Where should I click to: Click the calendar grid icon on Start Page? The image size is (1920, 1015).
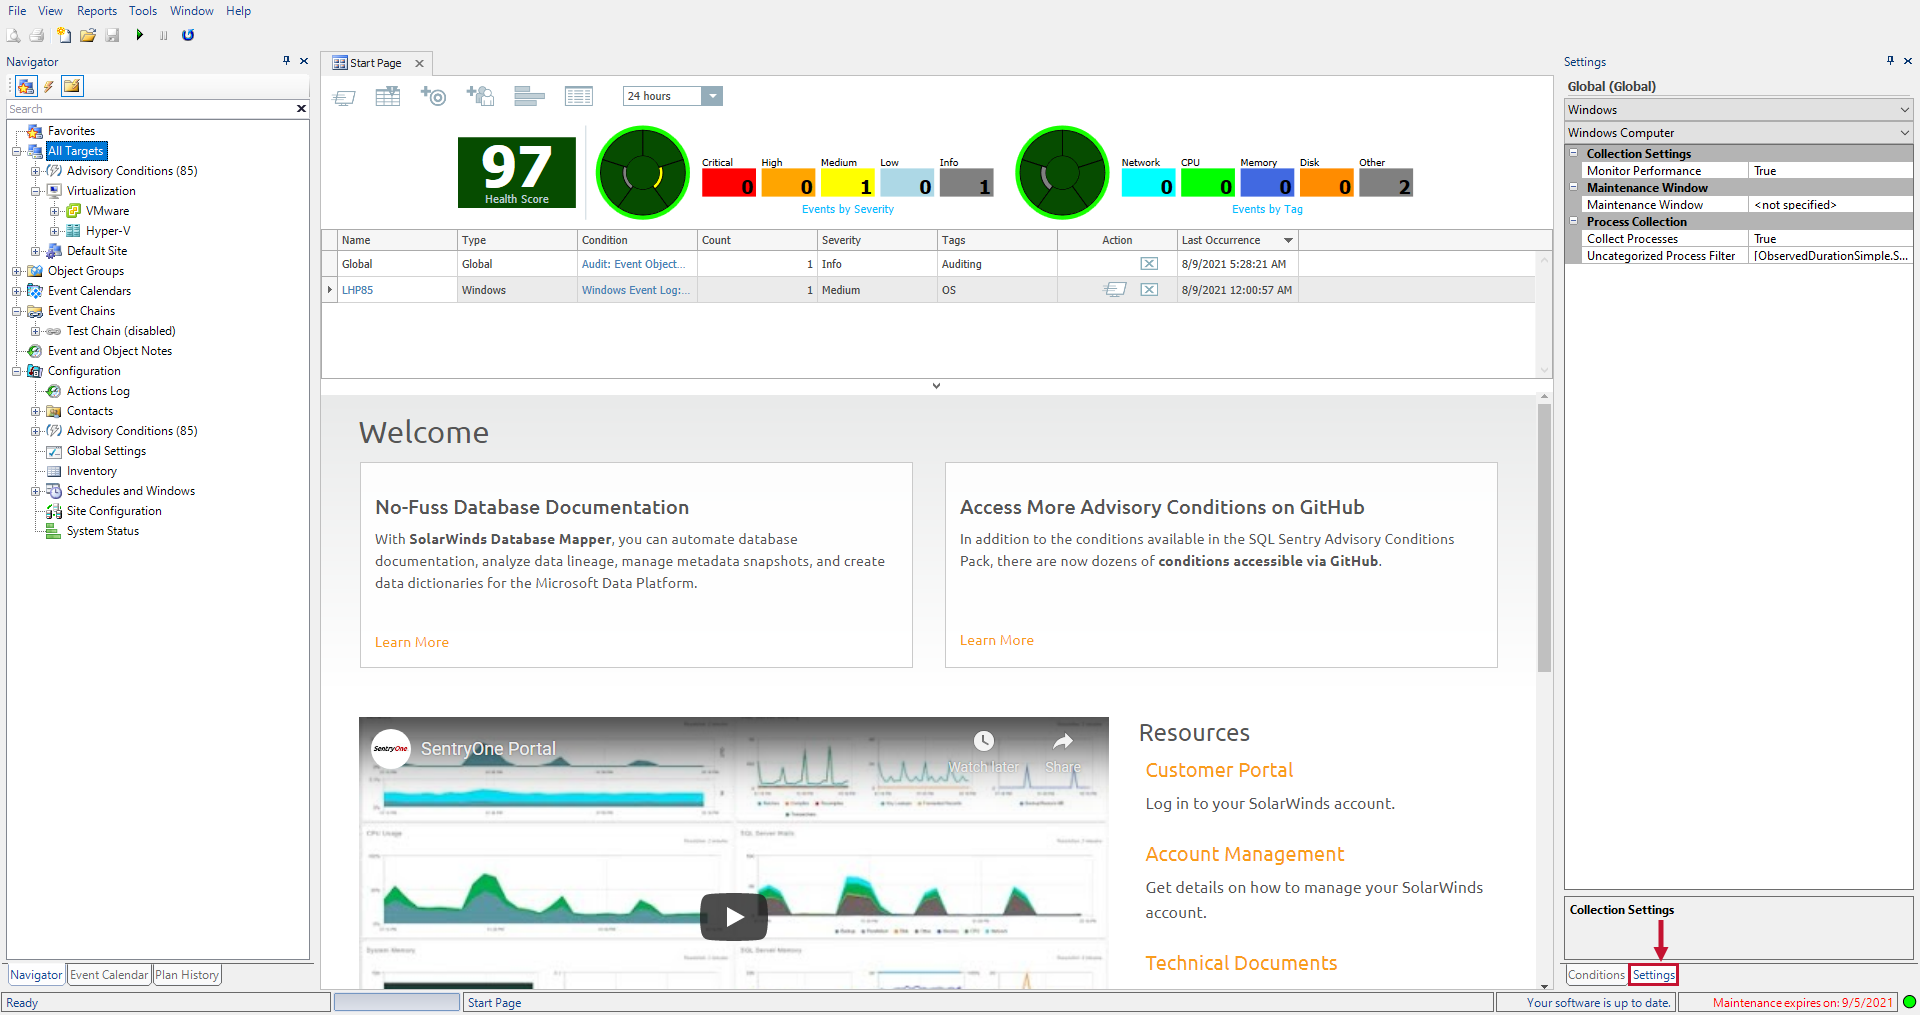pos(387,96)
